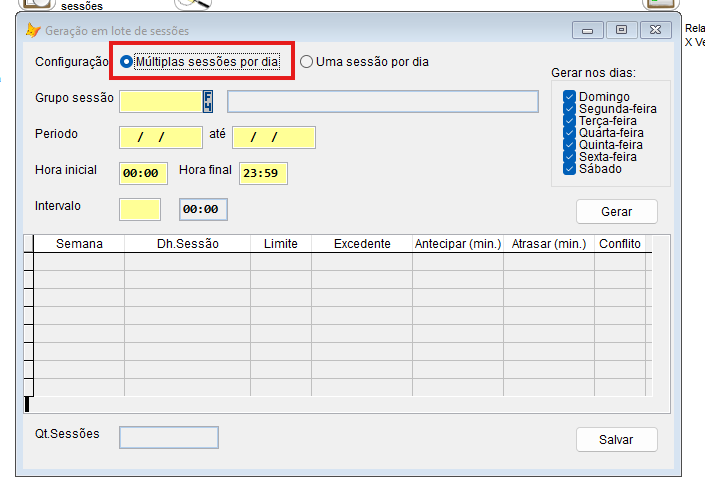Click the Periodo start date field
This screenshot has height=487, width=705.
(x=160, y=137)
